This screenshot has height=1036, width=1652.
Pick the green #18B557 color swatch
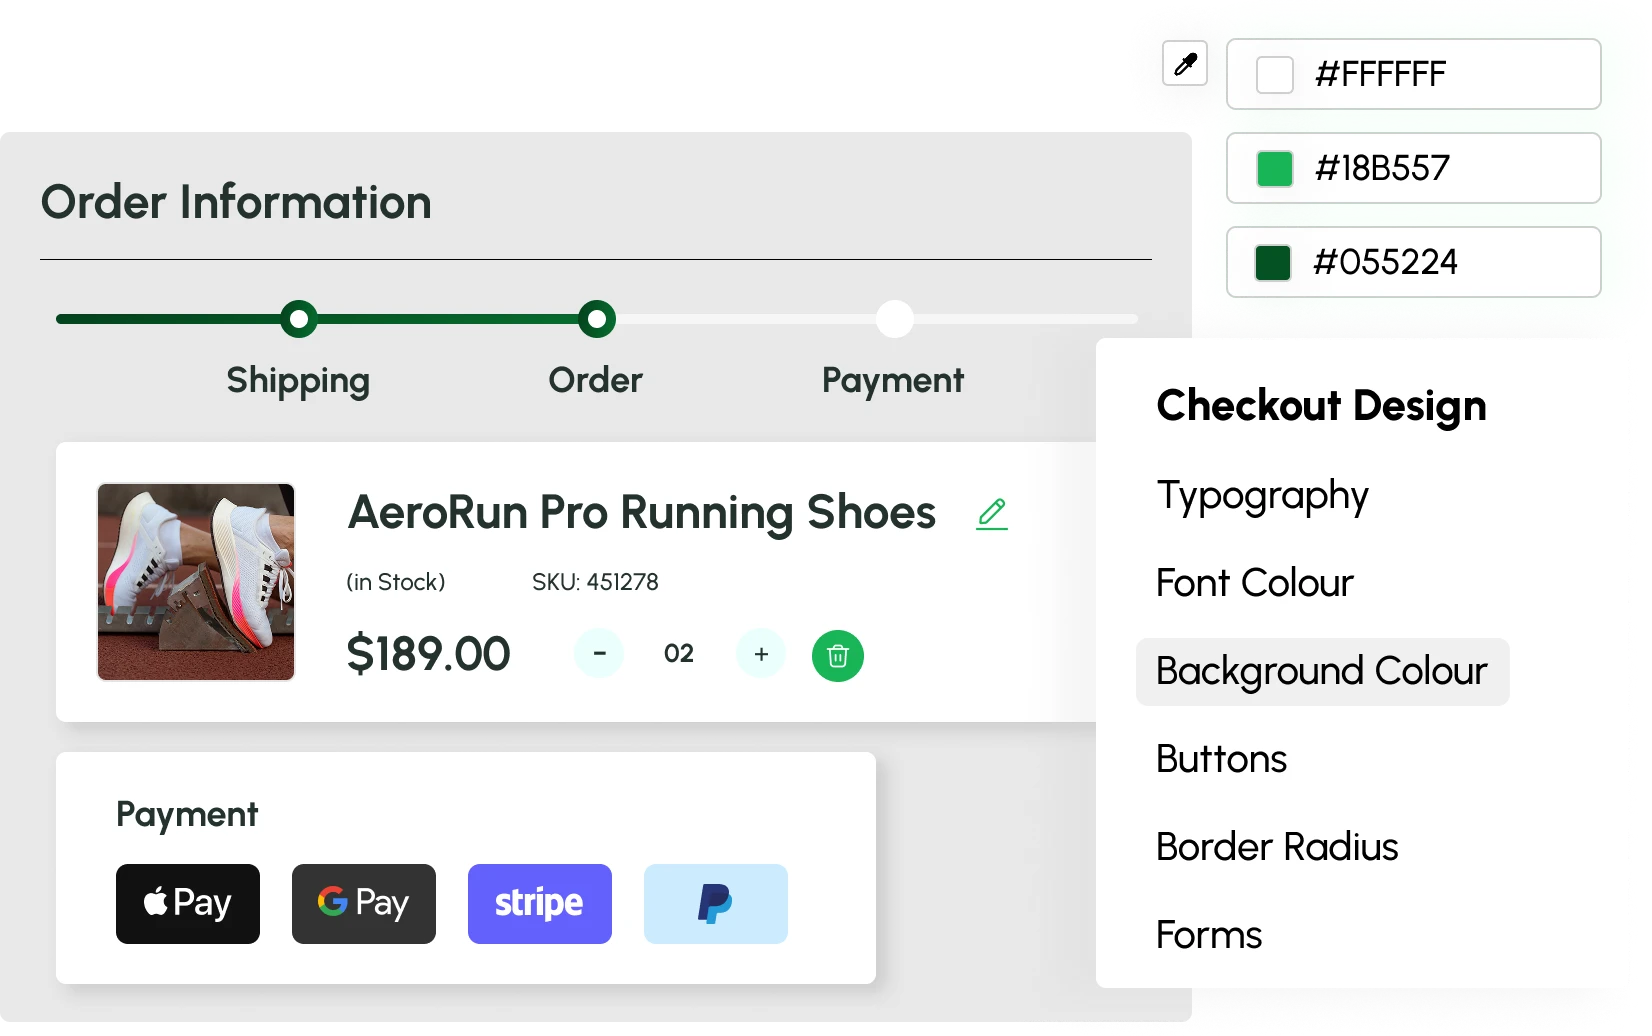pyautogui.click(x=1275, y=169)
